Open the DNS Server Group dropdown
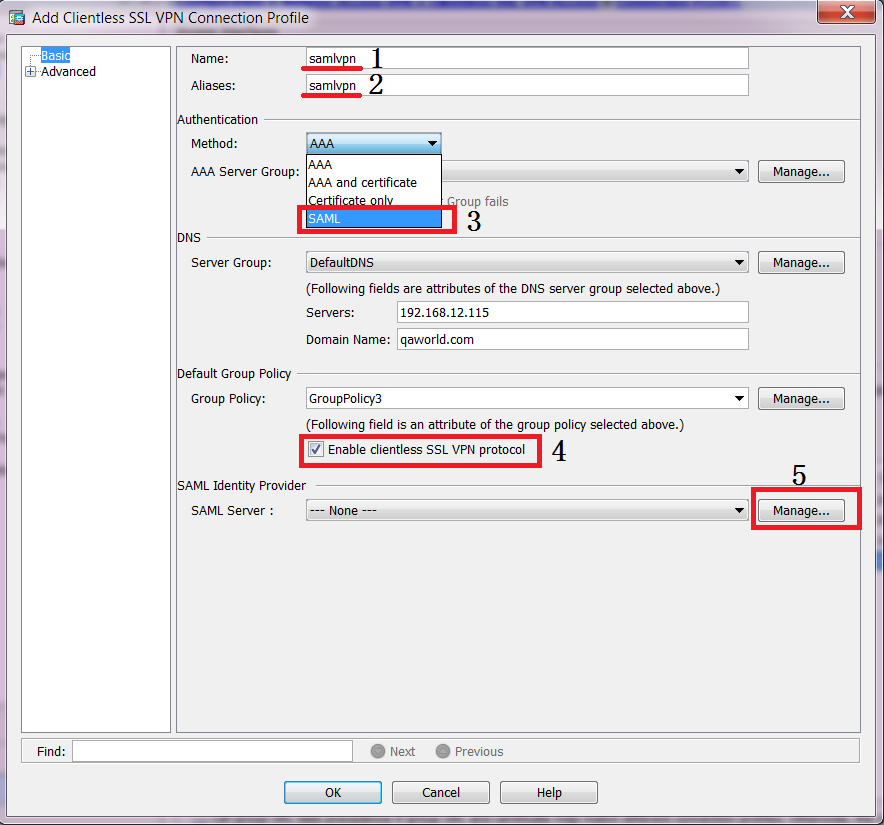The height and width of the screenshot is (825, 884). point(739,263)
